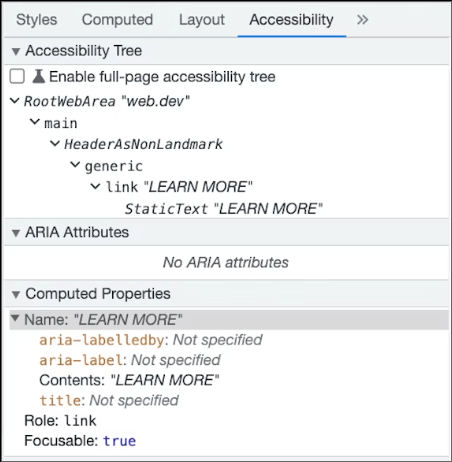452x462 pixels.
Task: Select RootWebArea "web.dev" tree row
Action: click(107, 101)
